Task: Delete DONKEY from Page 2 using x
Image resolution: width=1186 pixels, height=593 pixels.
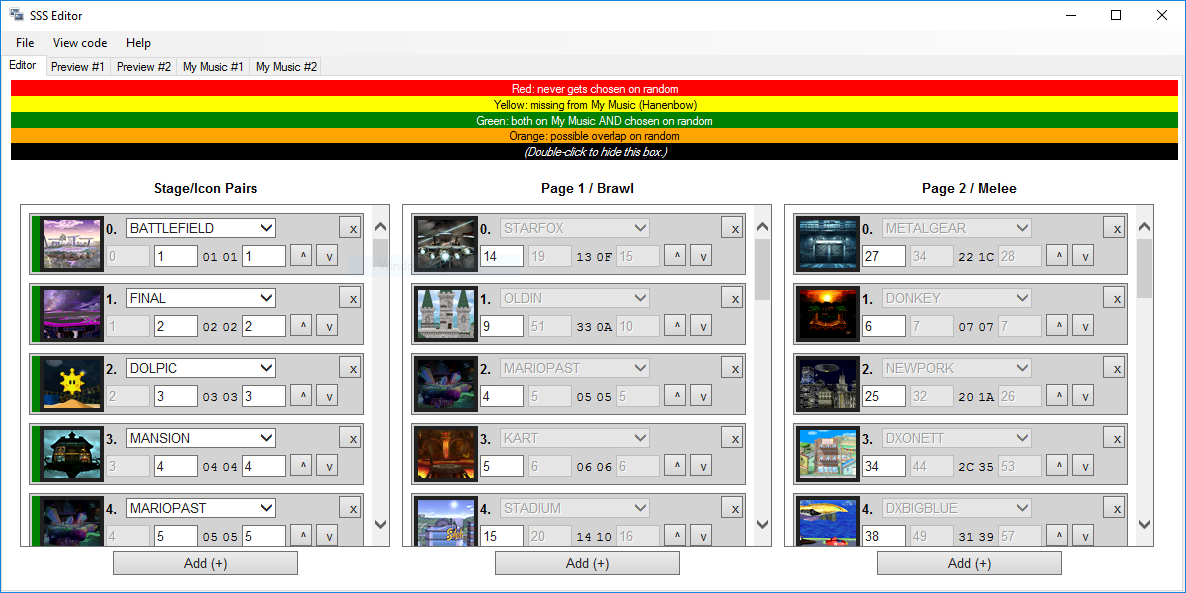Action: tap(1113, 298)
